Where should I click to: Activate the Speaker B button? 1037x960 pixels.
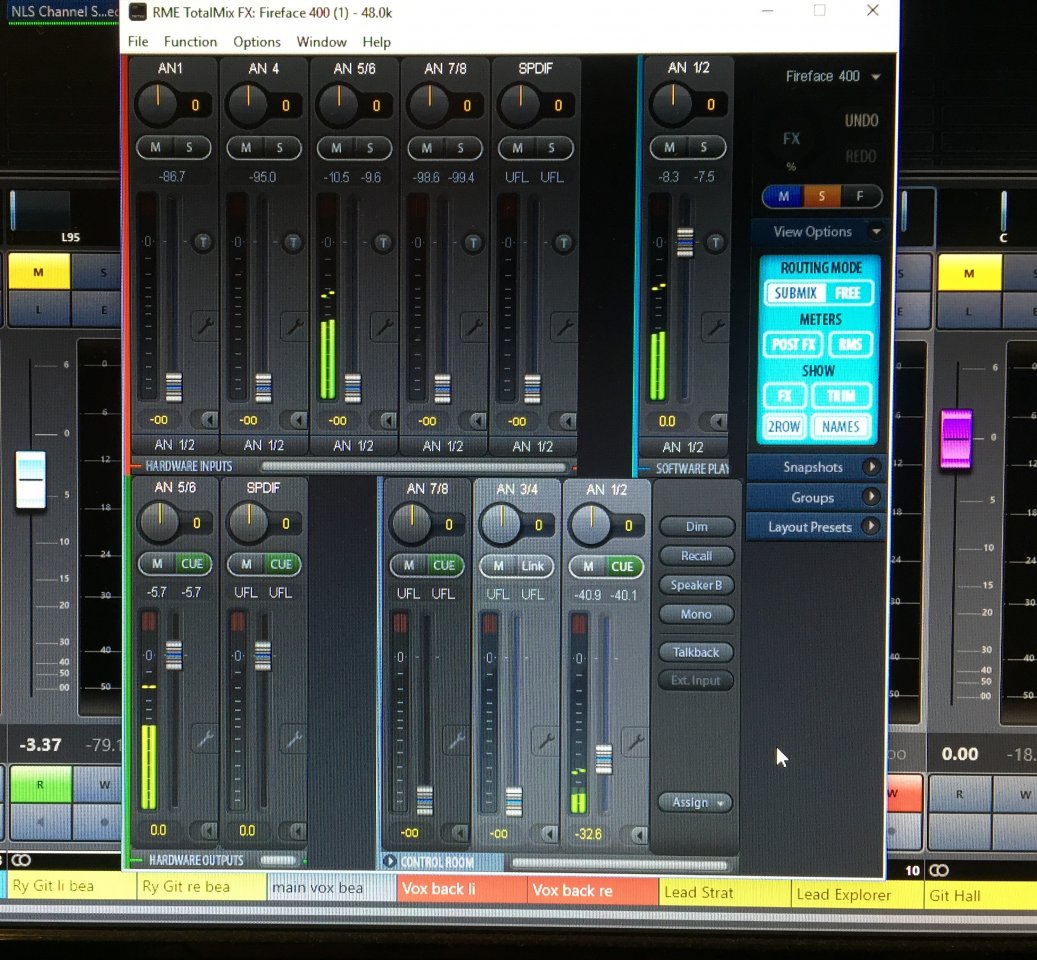(x=696, y=584)
